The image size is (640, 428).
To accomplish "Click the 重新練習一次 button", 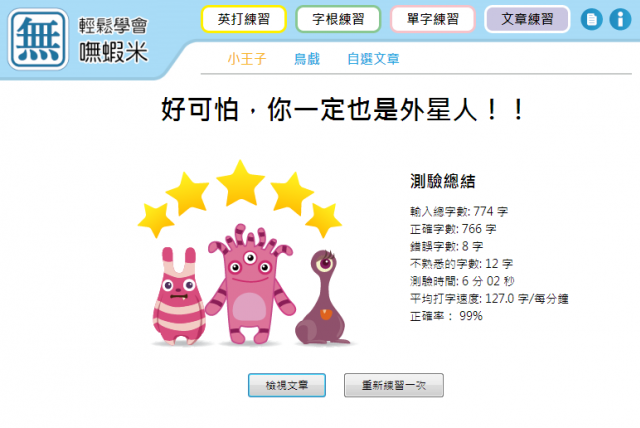I will tap(394, 385).
